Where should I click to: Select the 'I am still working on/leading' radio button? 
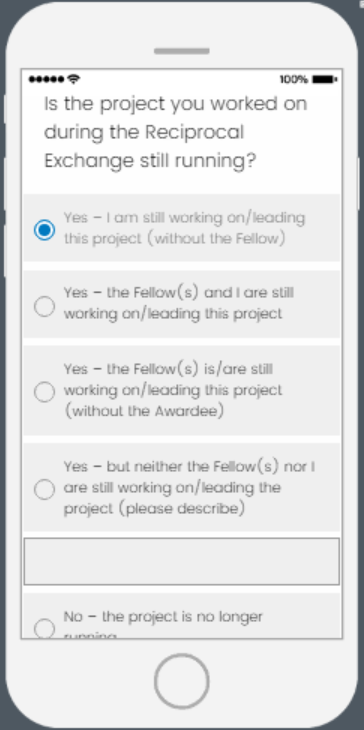coord(44,230)
